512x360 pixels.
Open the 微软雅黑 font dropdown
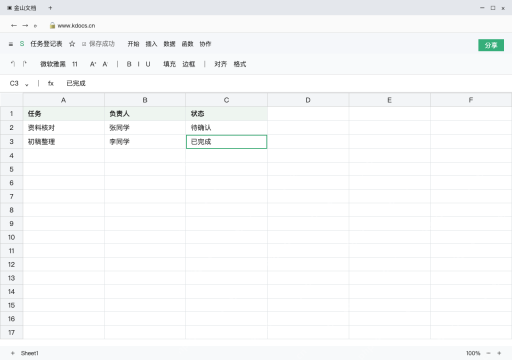pyautogui.click(x=53, y=64)
